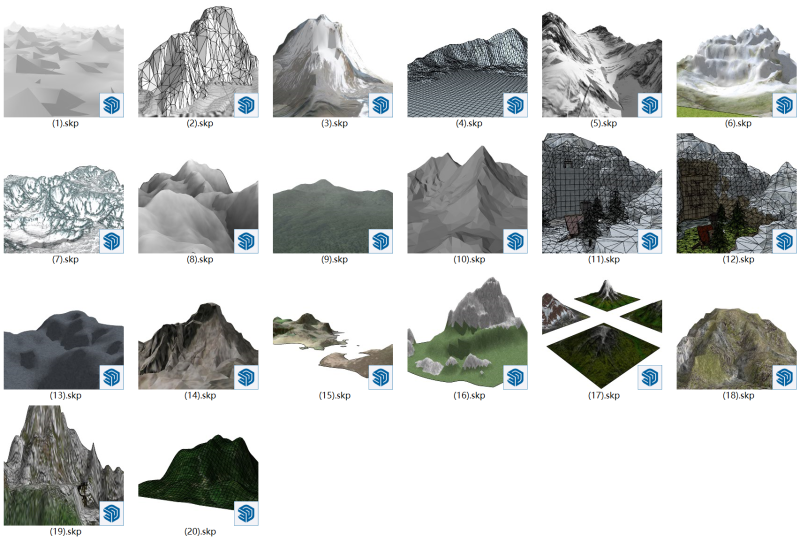Screen dimensions: 800x542
Task: Select the (10).skp low-poly grey peaks thumbnail
Action: coord(467,199)
